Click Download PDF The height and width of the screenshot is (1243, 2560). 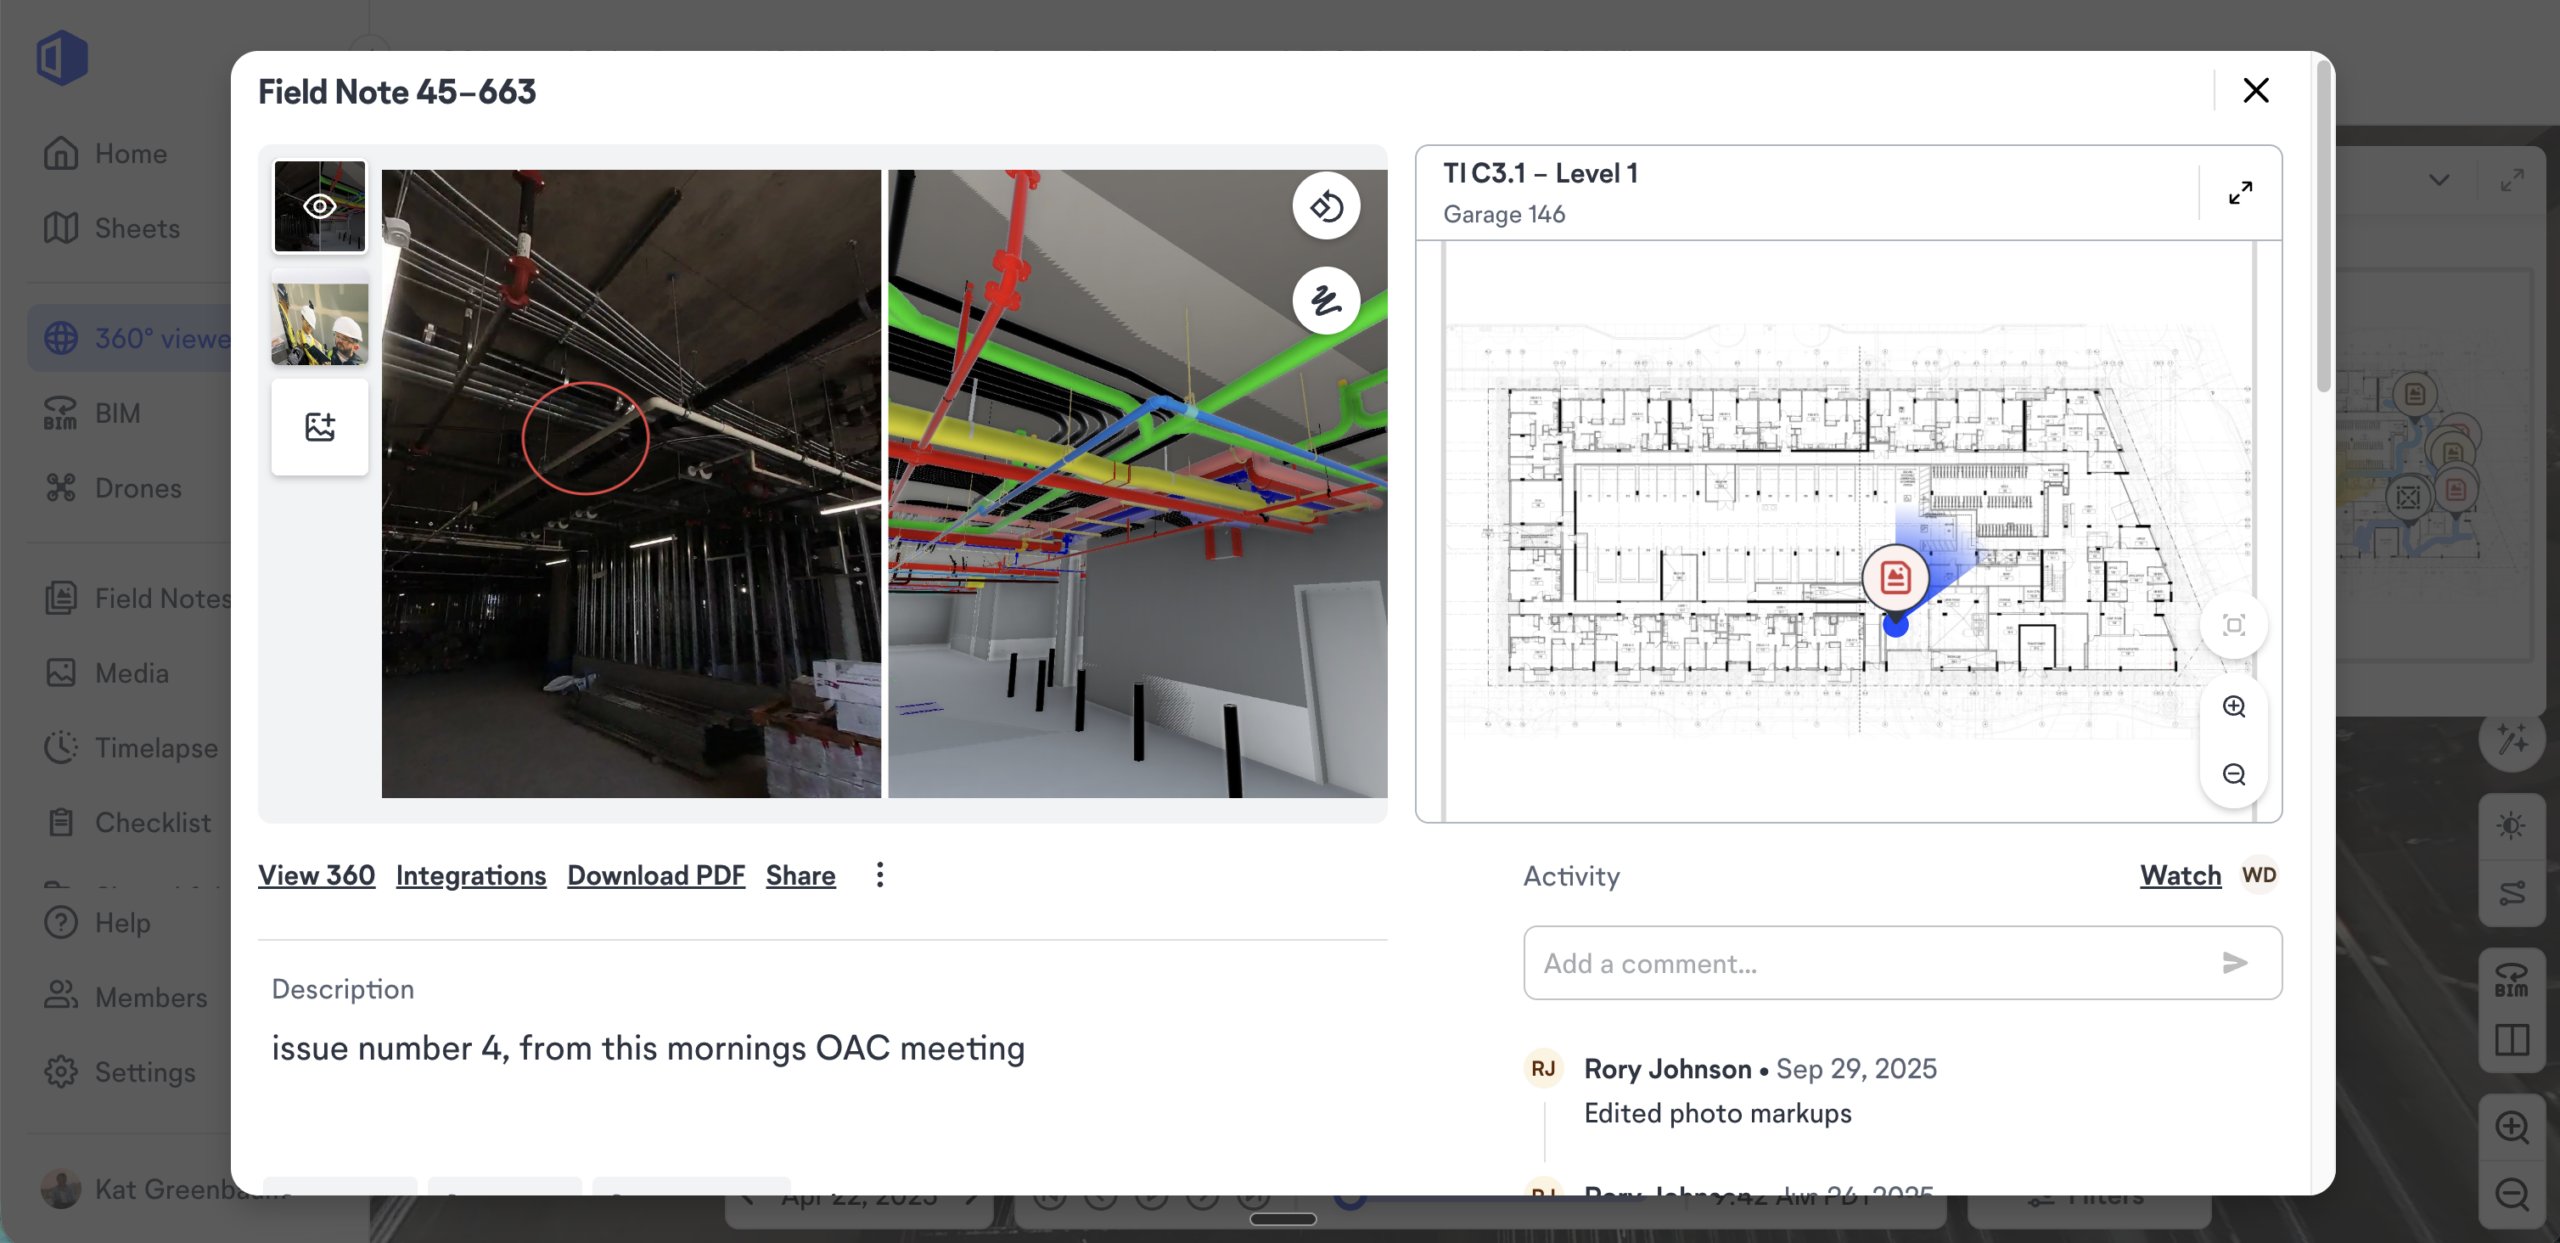pos(656,876)
